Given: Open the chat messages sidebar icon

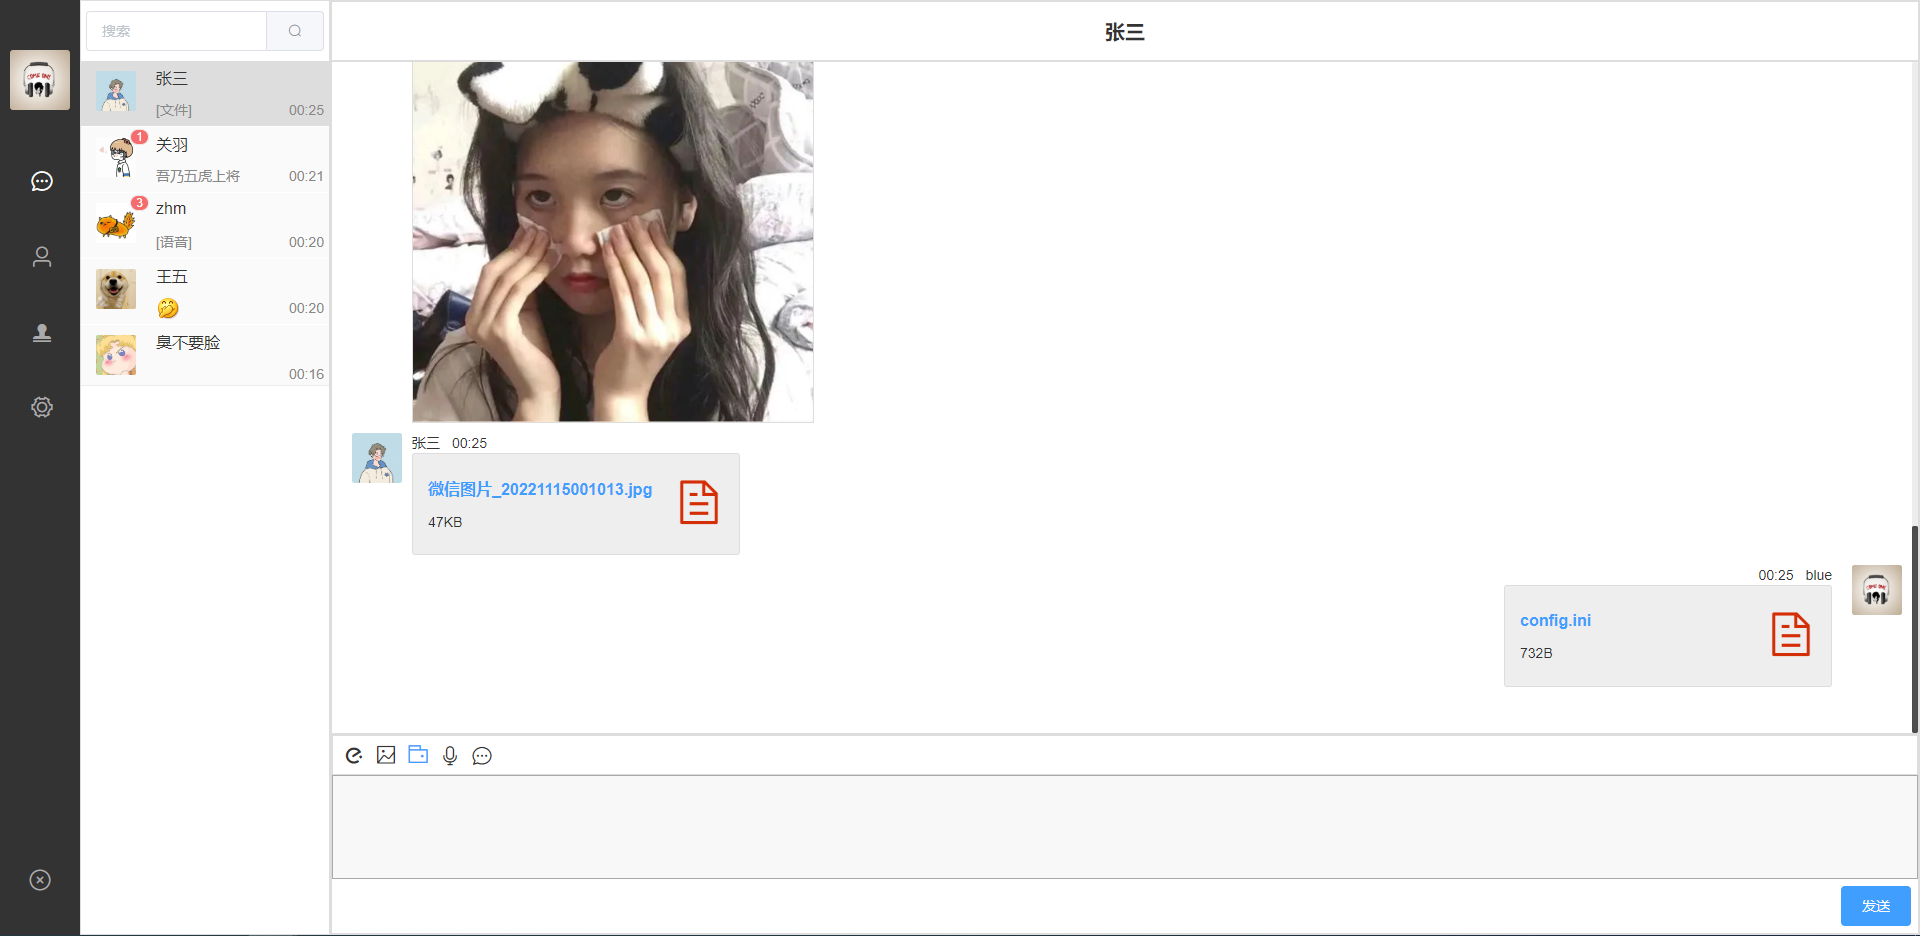Looking at the screenshot, I should pos(41,181).
